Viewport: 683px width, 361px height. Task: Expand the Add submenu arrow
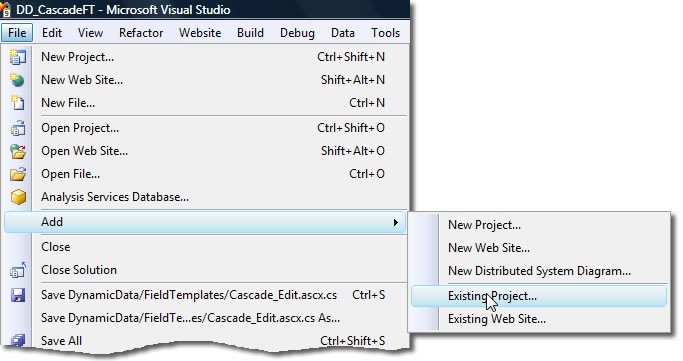pyautogui.click(x=396, y=223)
